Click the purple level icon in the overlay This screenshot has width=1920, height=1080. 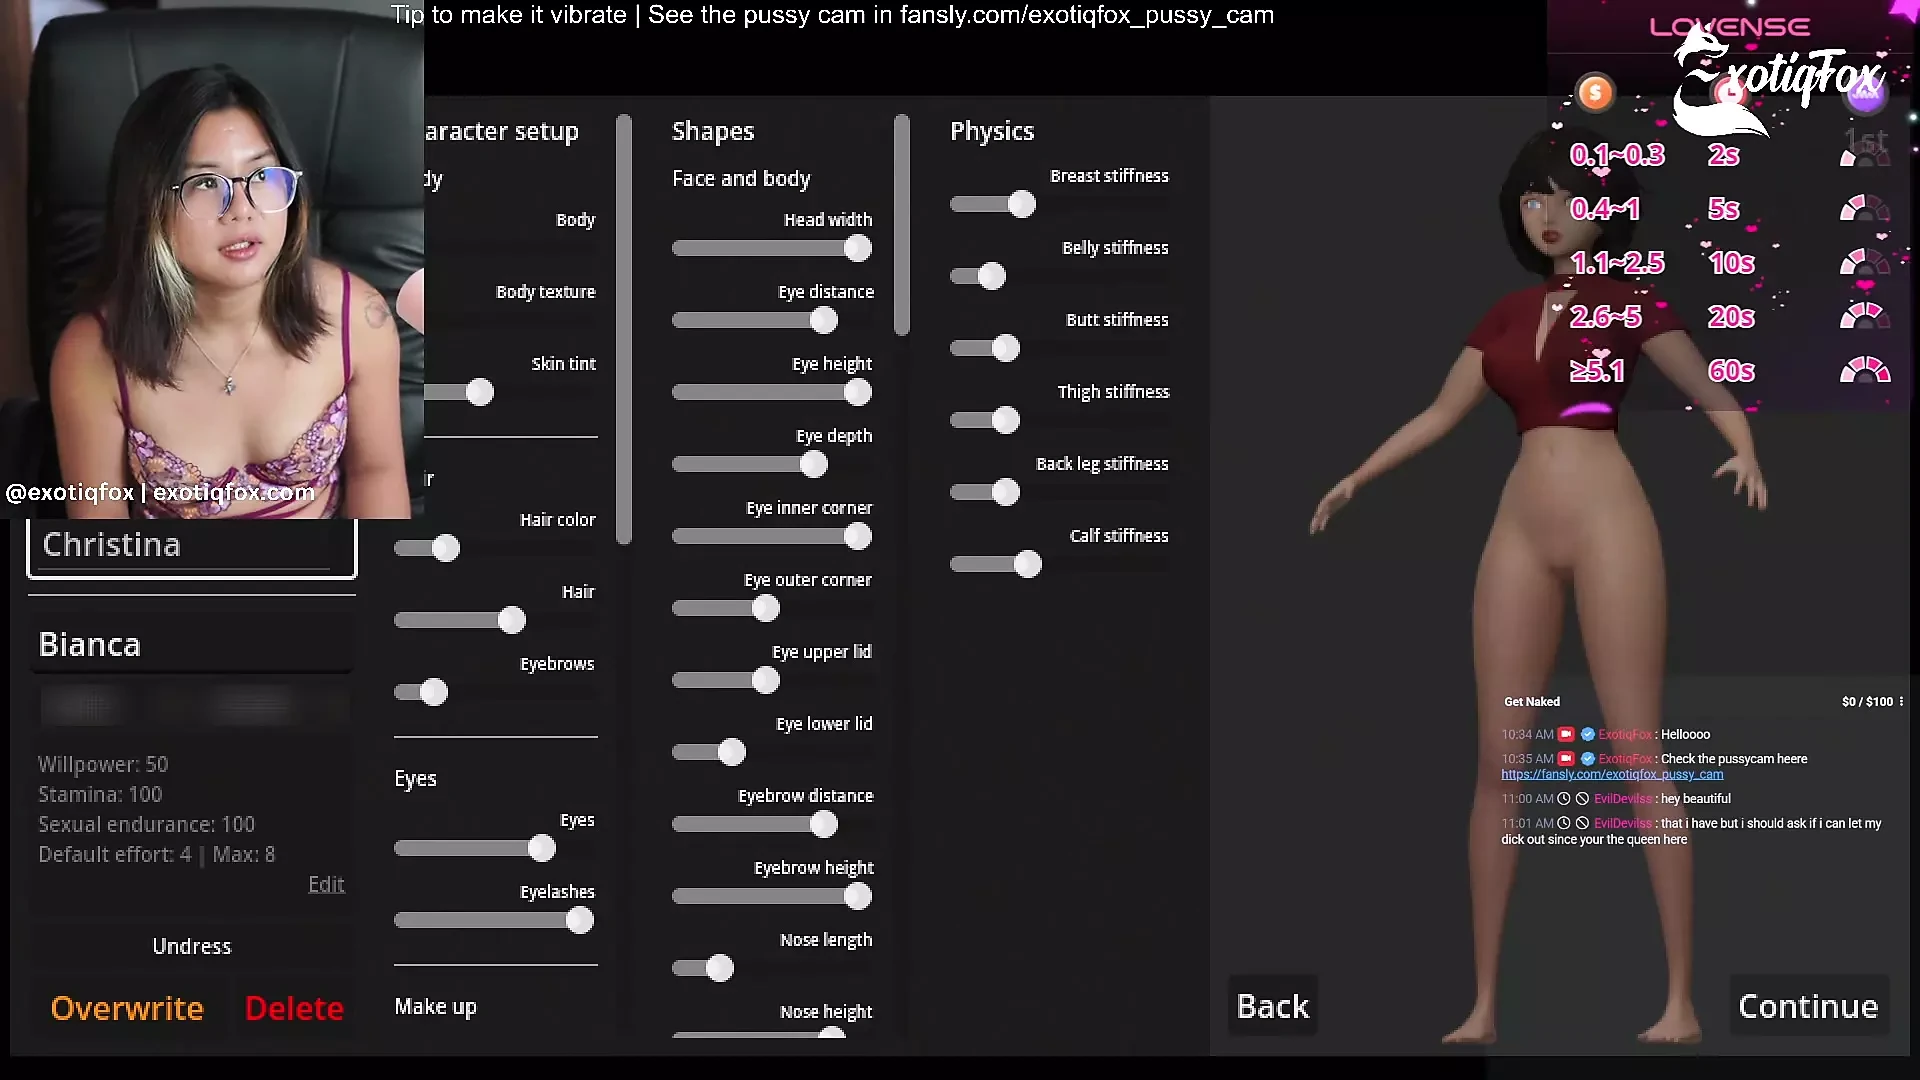[1865, 93]
